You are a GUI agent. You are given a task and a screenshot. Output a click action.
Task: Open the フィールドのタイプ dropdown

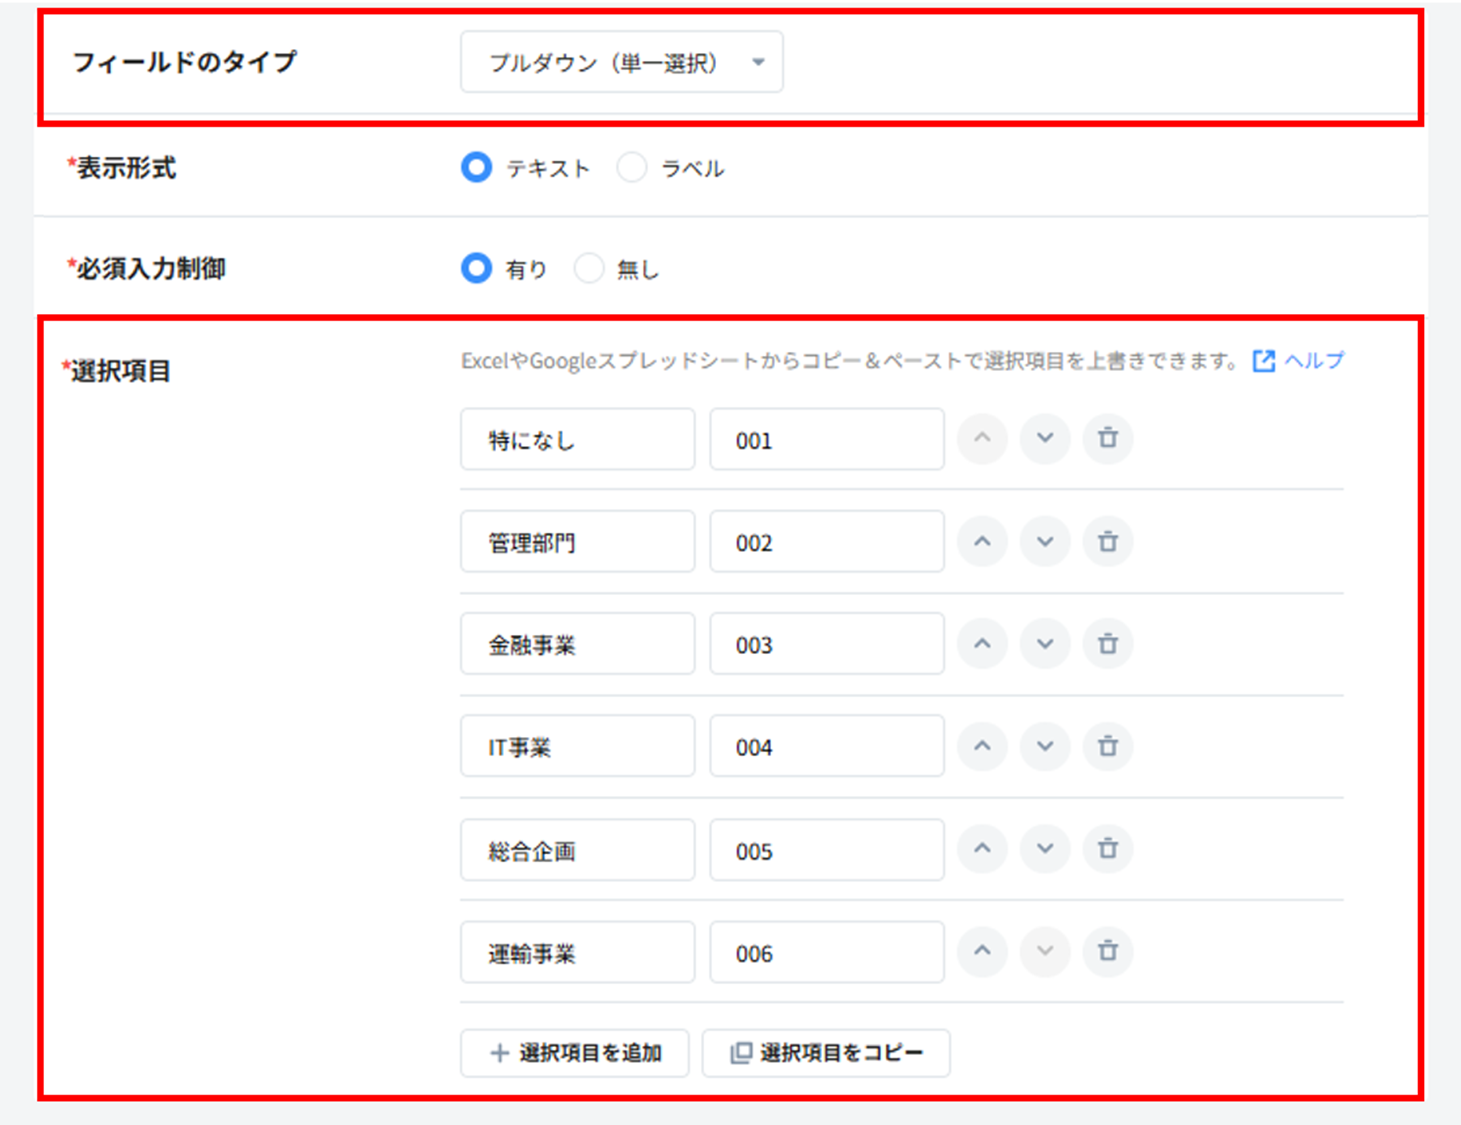pos(621,63)
